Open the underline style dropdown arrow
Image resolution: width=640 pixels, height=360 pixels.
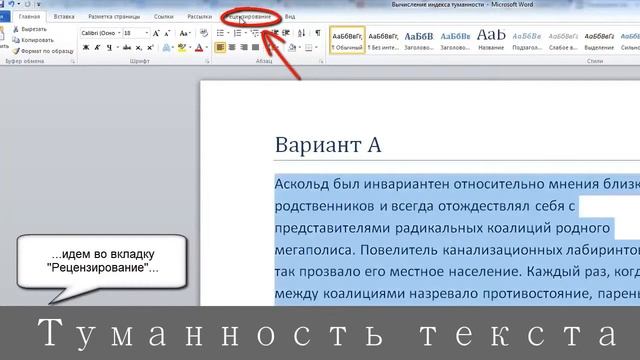coord(118,48)
